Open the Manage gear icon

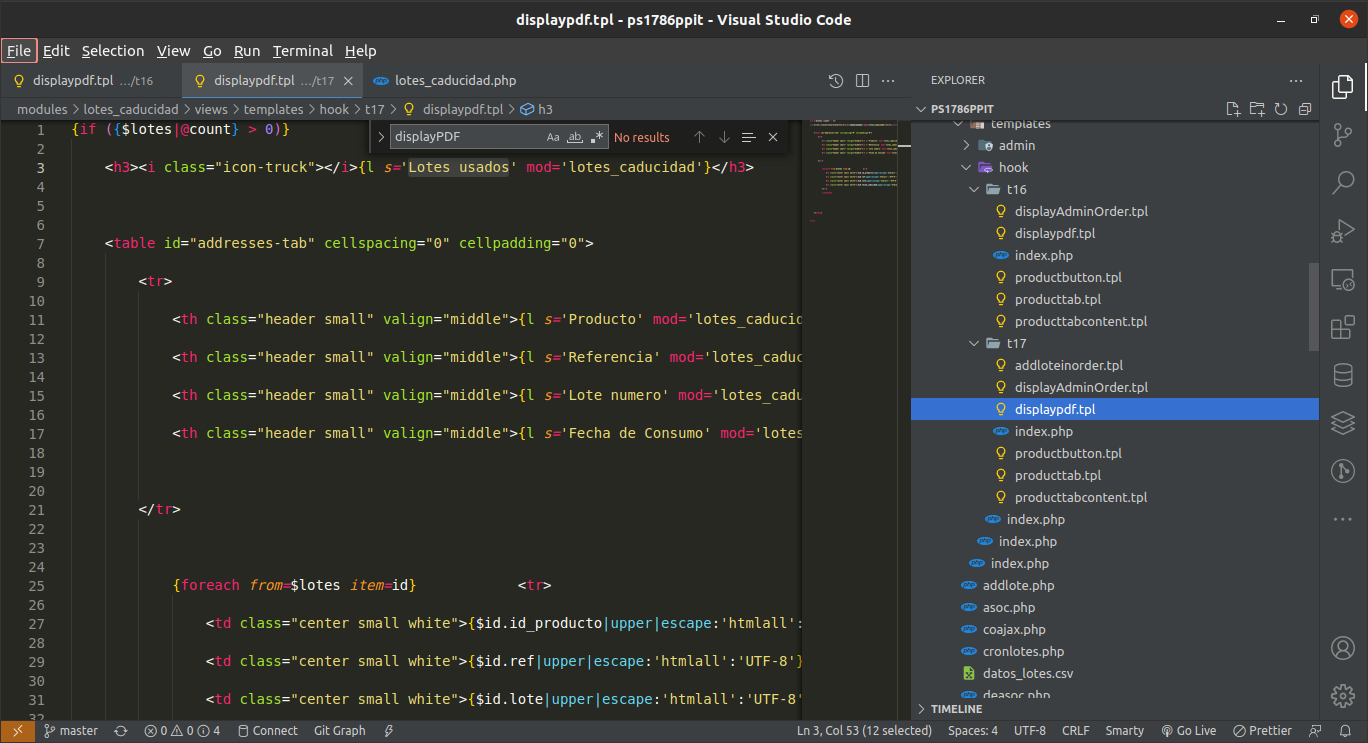pyautogui.click(x=1342, y=696)
